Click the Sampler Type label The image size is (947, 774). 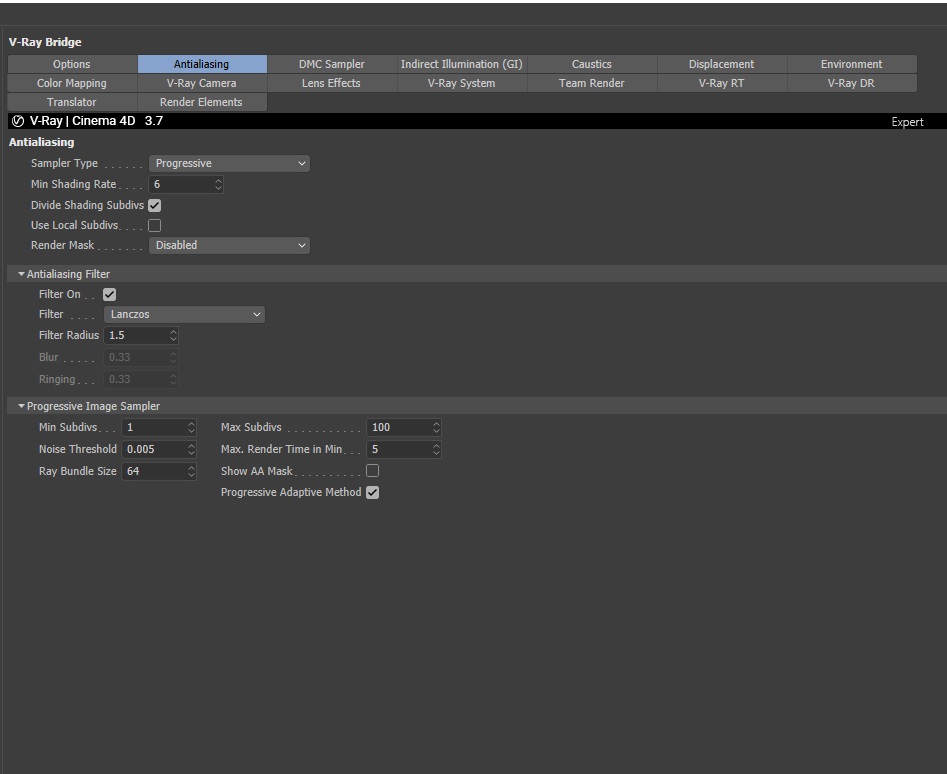(x=64, y=164)
